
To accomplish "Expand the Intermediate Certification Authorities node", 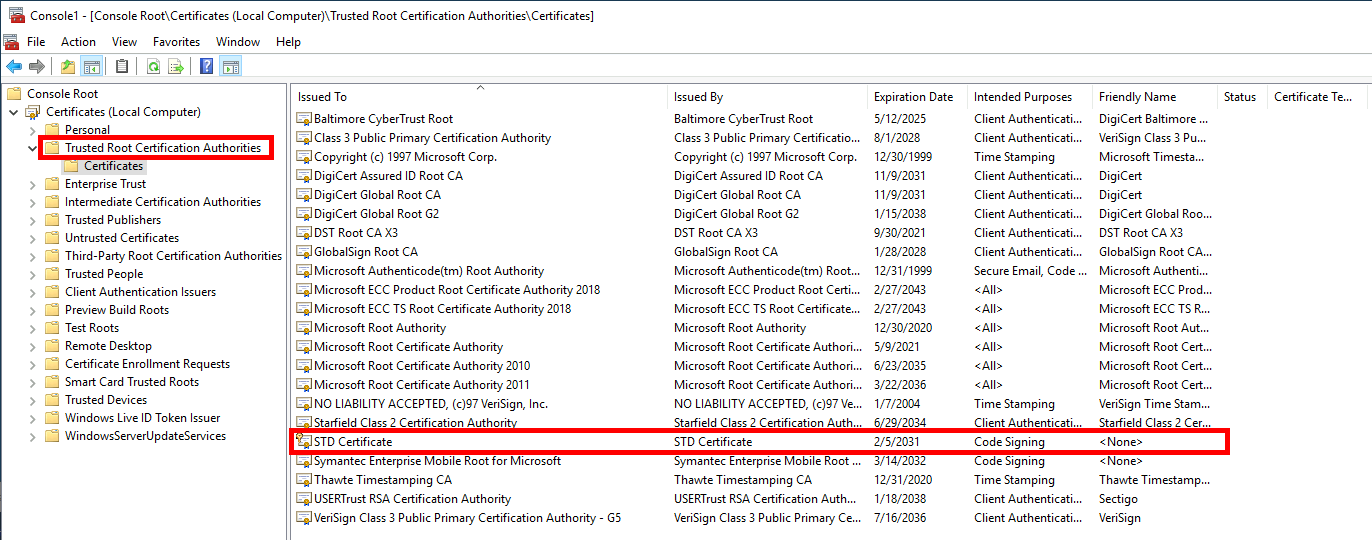I will (32, 202).
